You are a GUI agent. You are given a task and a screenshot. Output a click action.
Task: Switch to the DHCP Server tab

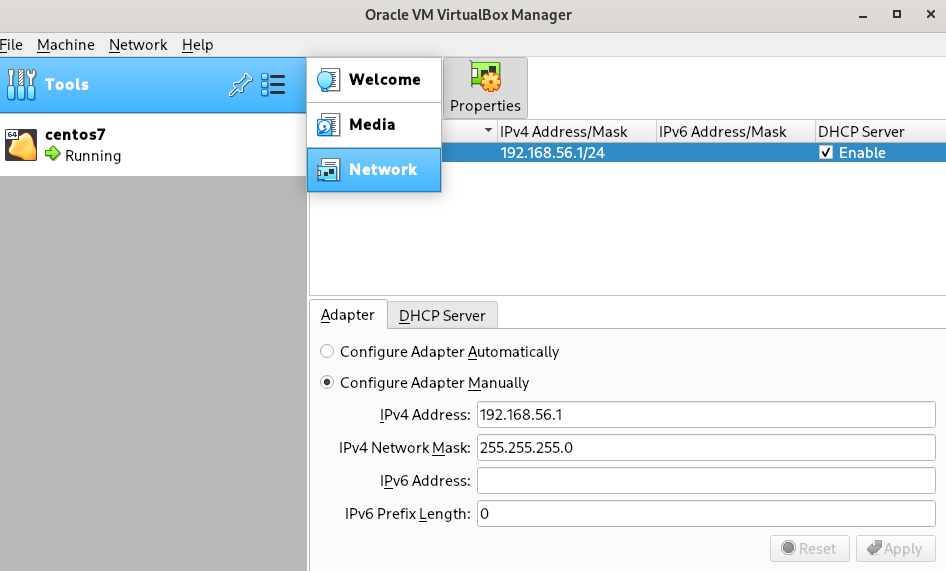click(x=442, y=316)
